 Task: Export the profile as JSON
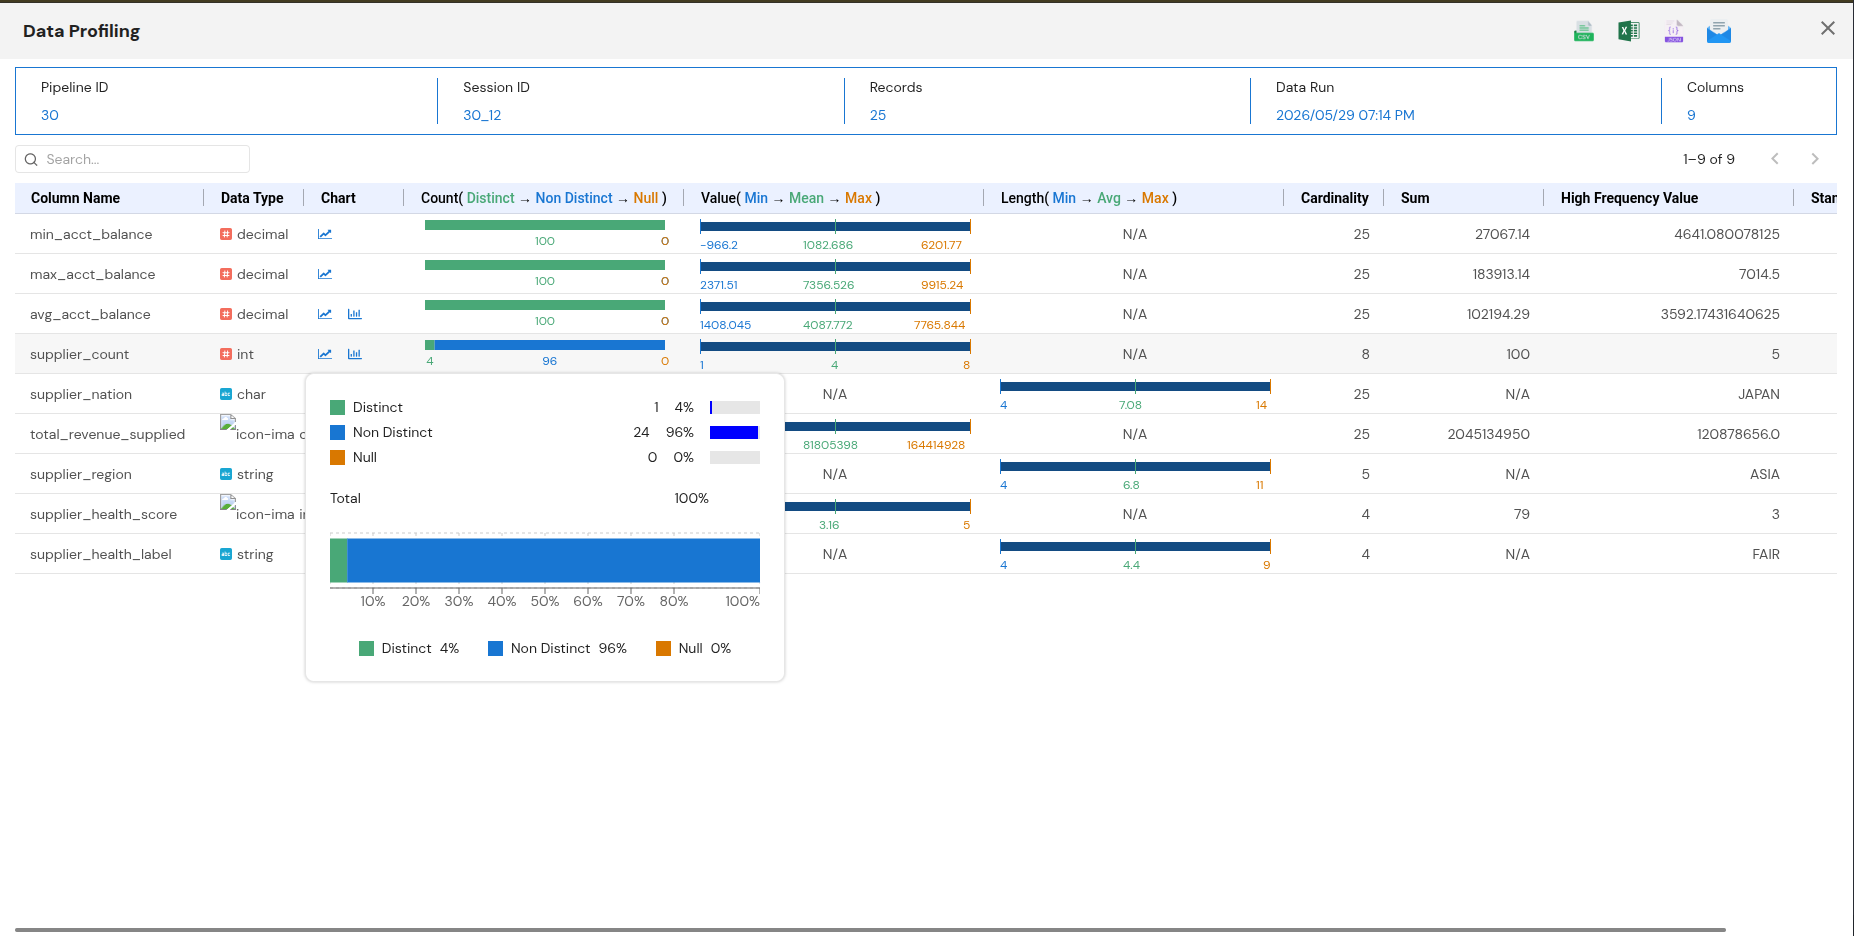(1674, 31)
